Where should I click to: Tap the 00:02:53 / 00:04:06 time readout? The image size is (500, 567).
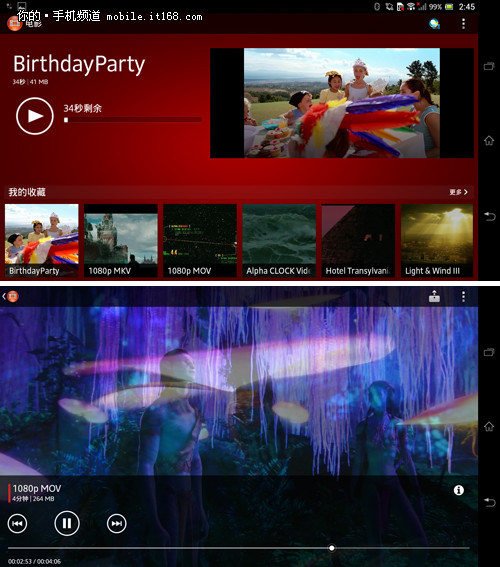tap(34, 561)
